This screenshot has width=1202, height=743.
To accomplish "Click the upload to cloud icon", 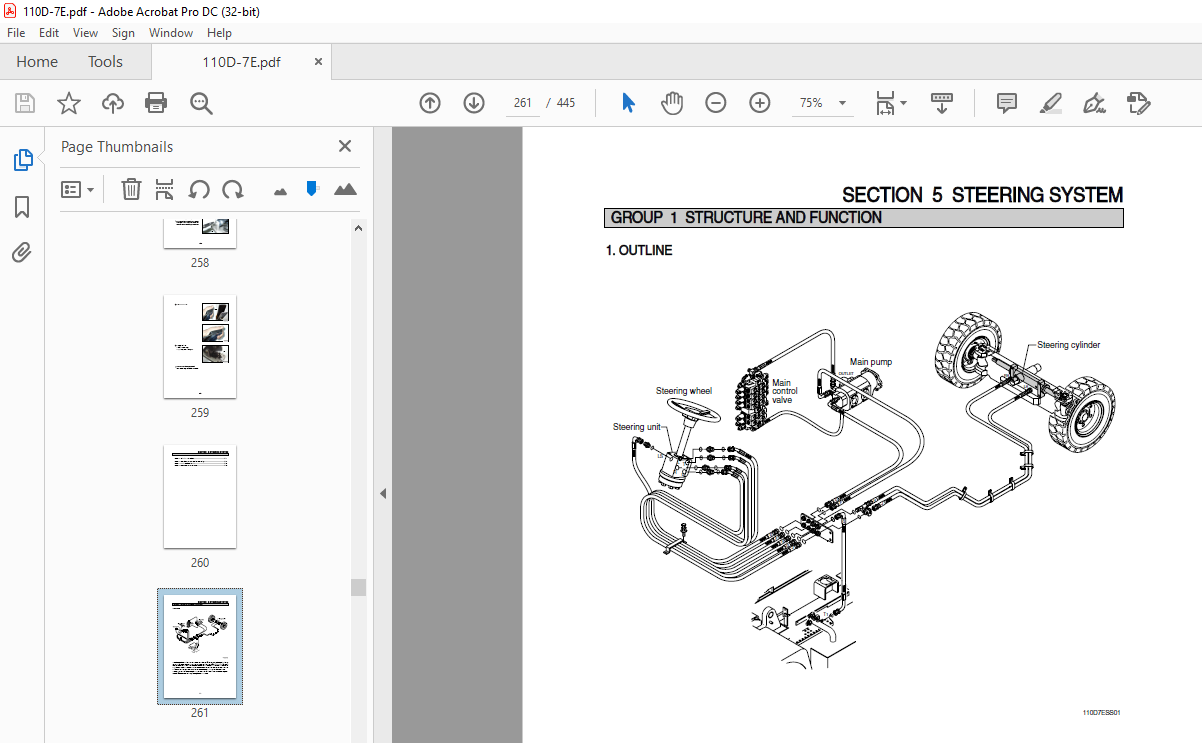I will 113,103.
